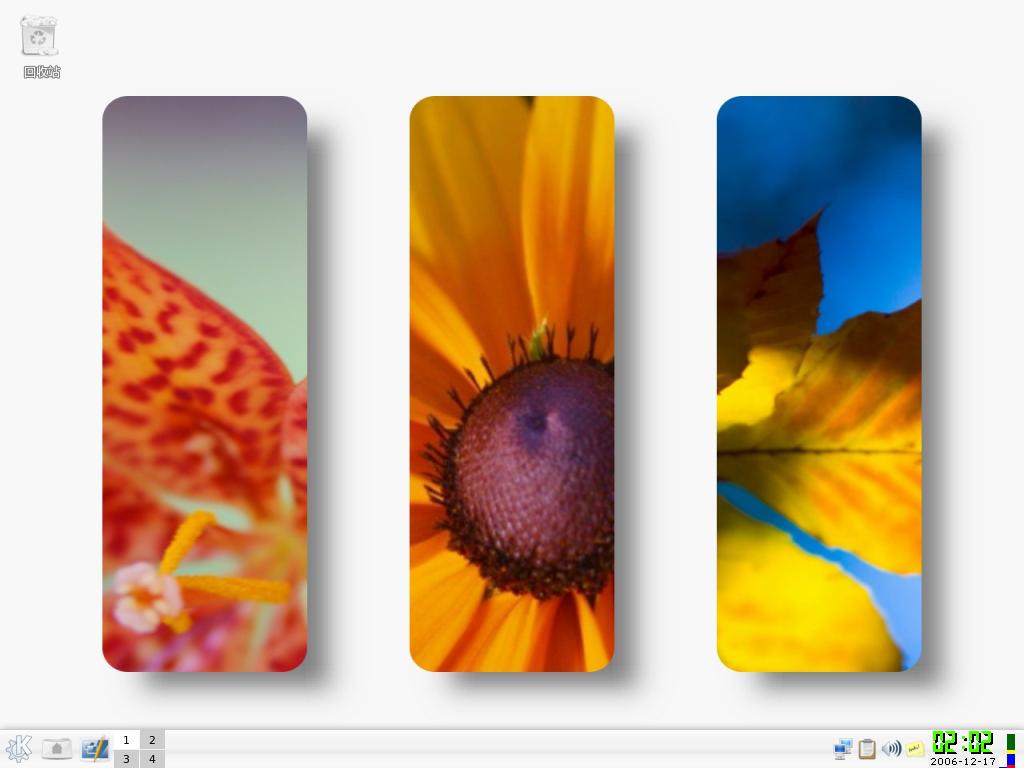Open the KDE K menu launcher
Viewport: 1024px width, 768px height.
coord(18,748)
